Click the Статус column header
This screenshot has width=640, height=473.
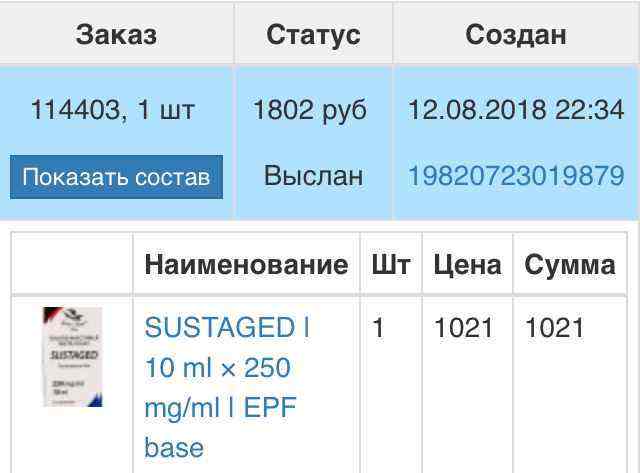[x=313, y=35]
